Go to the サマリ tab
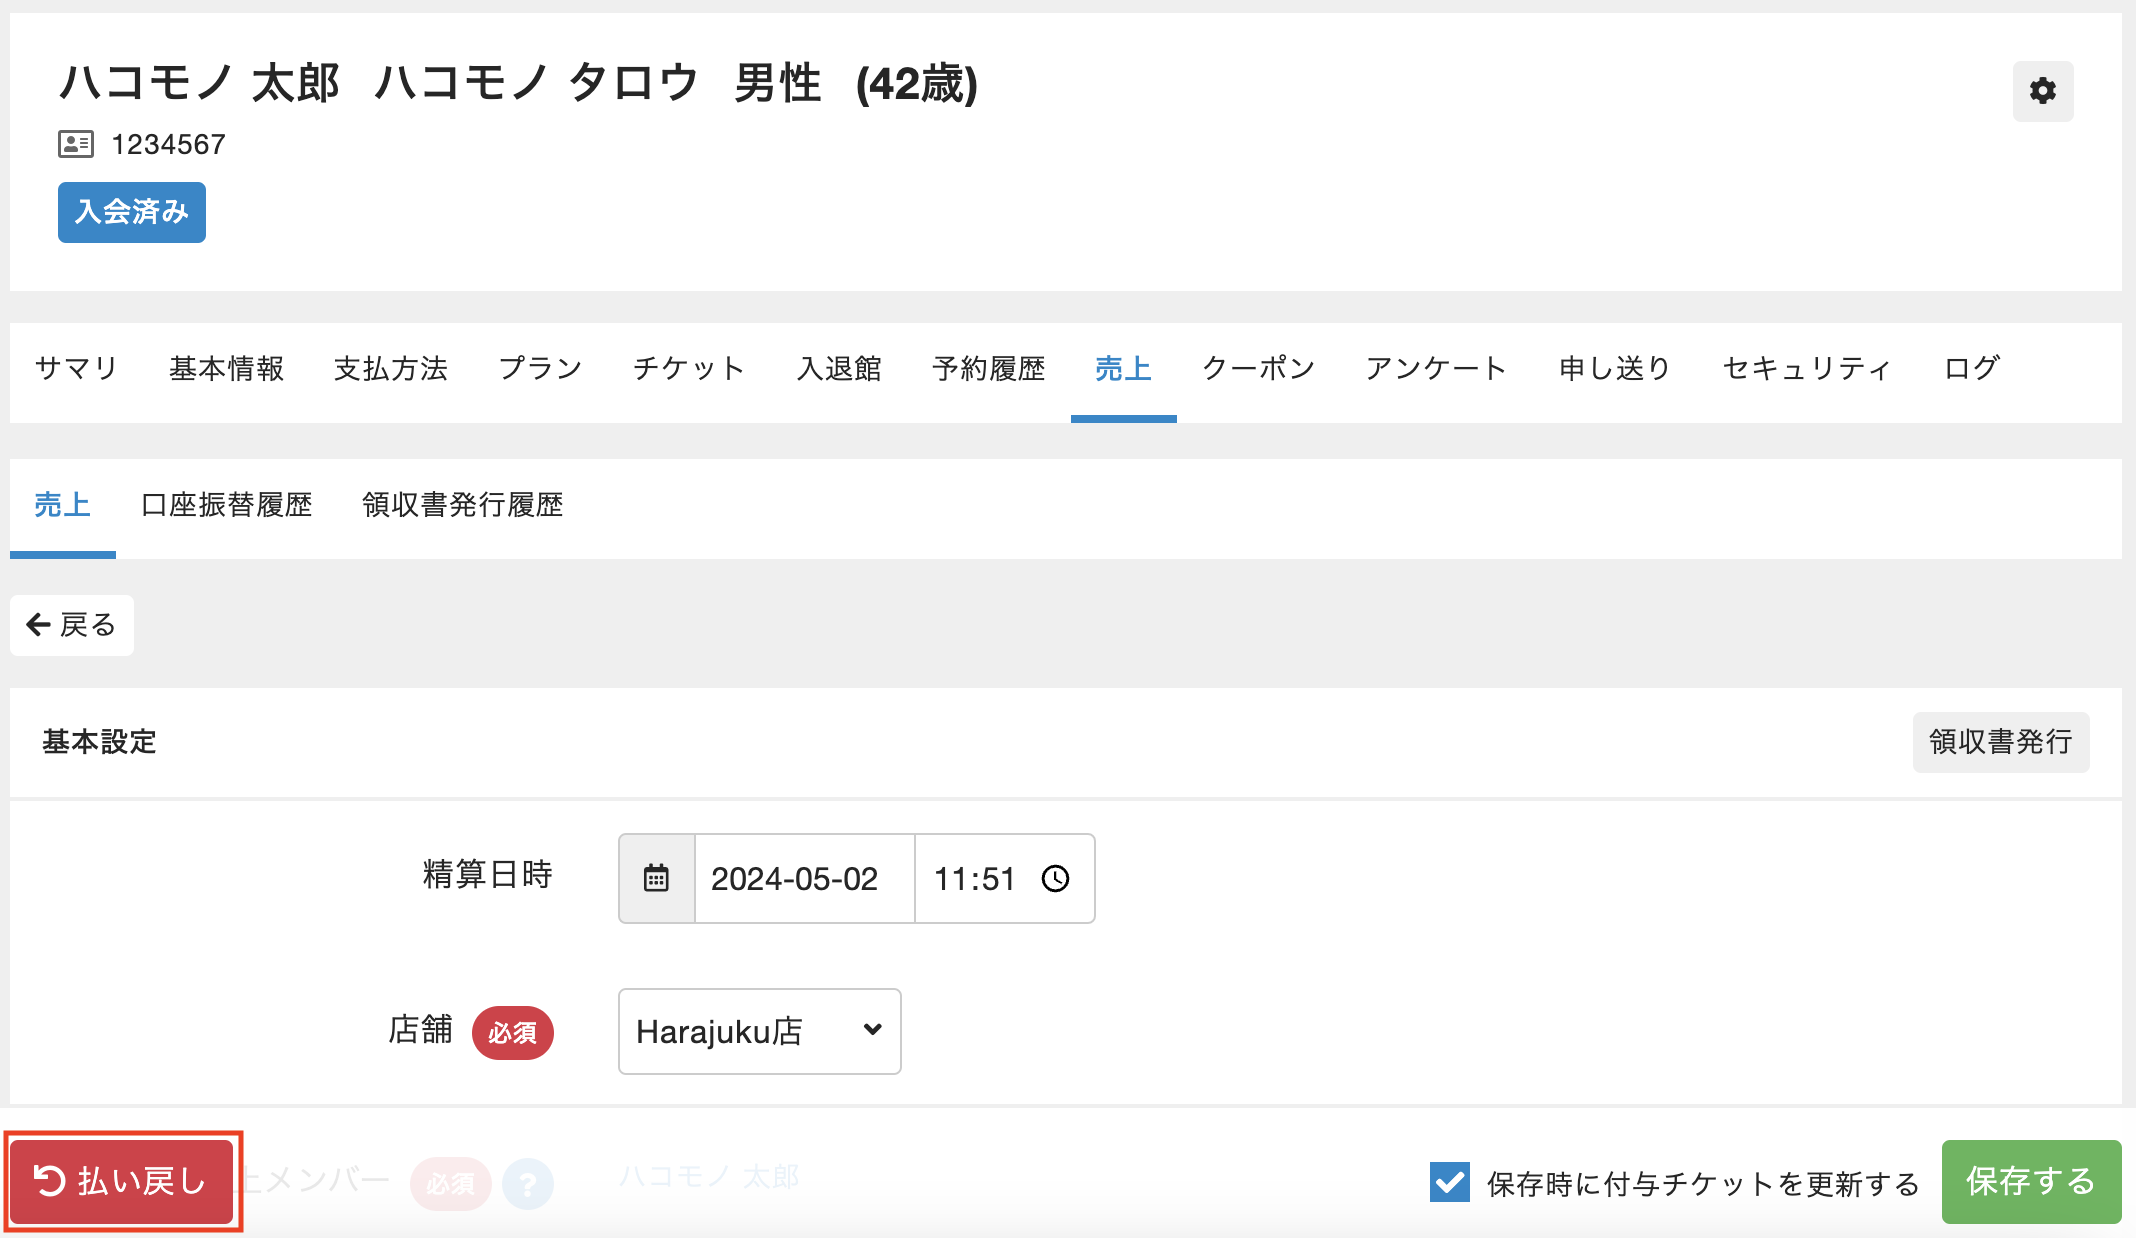 (x=77, y=369)
